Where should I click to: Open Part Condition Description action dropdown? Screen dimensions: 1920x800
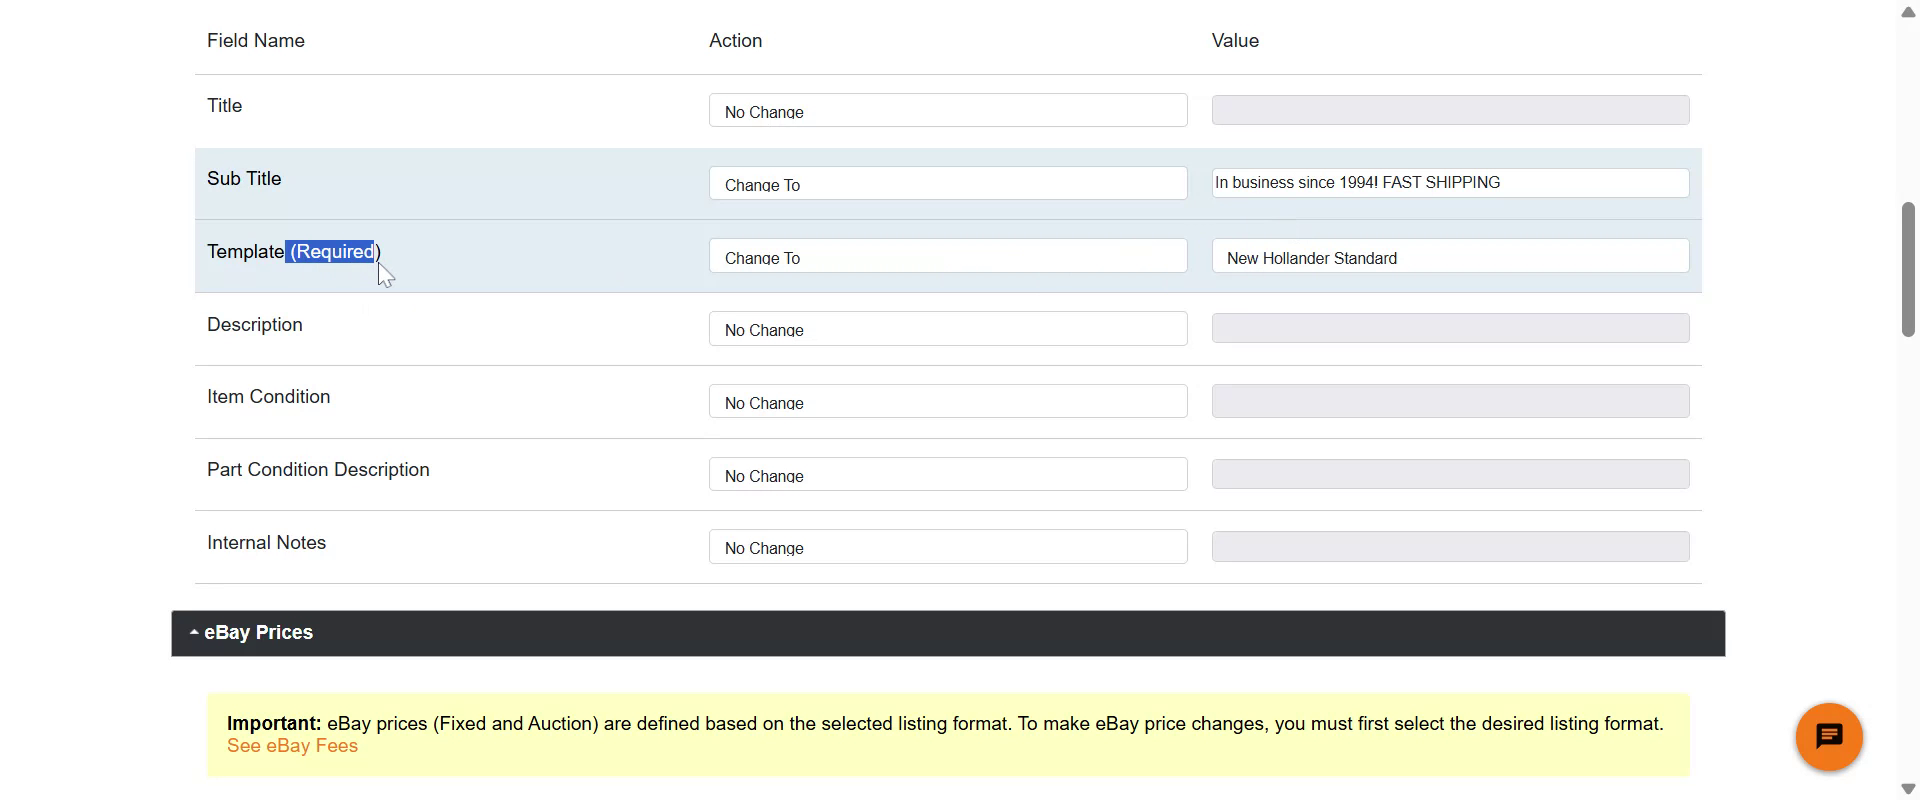(x=948, y=474)
